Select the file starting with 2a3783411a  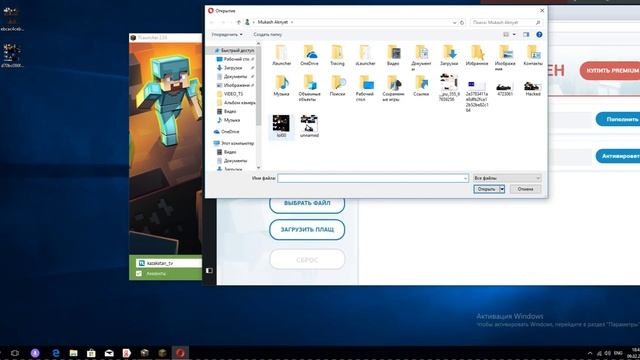tap(477, 96)
